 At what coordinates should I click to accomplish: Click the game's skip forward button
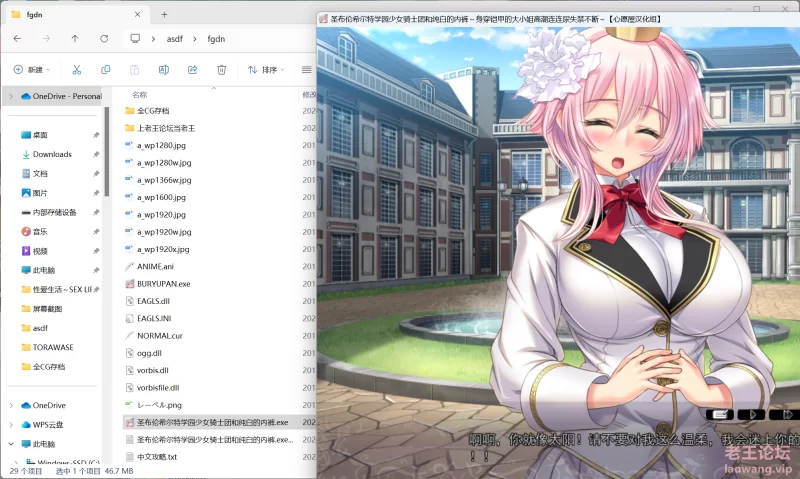[784, 415]
